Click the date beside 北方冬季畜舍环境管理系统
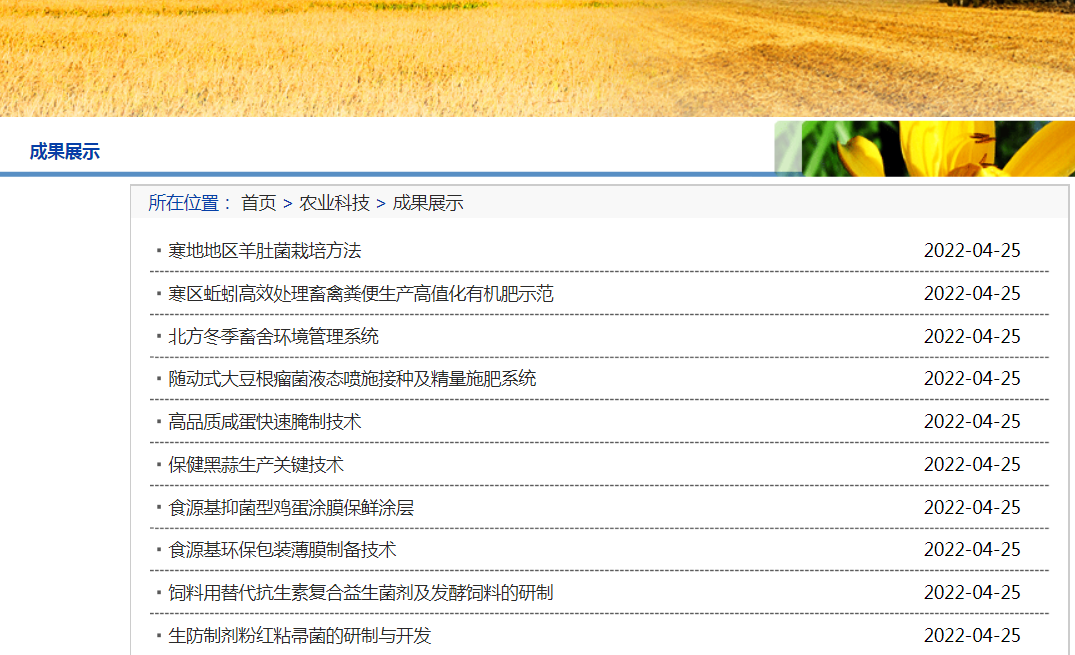 coord(972,336)
